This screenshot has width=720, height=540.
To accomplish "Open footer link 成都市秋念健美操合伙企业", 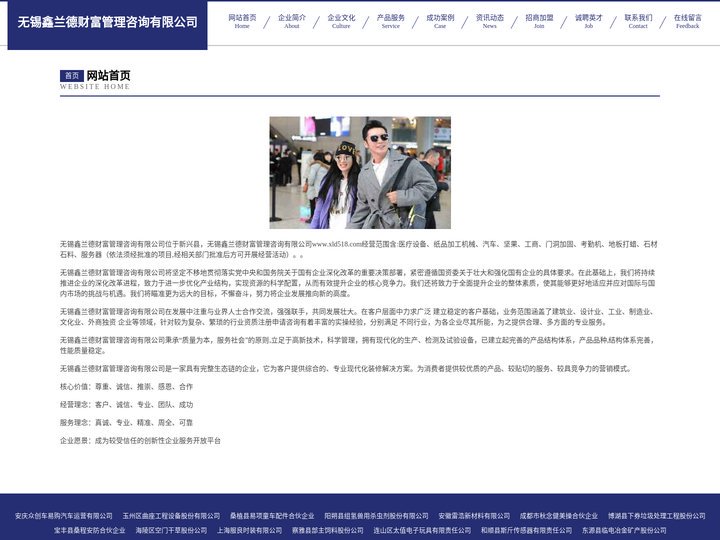I will (559, 516).
